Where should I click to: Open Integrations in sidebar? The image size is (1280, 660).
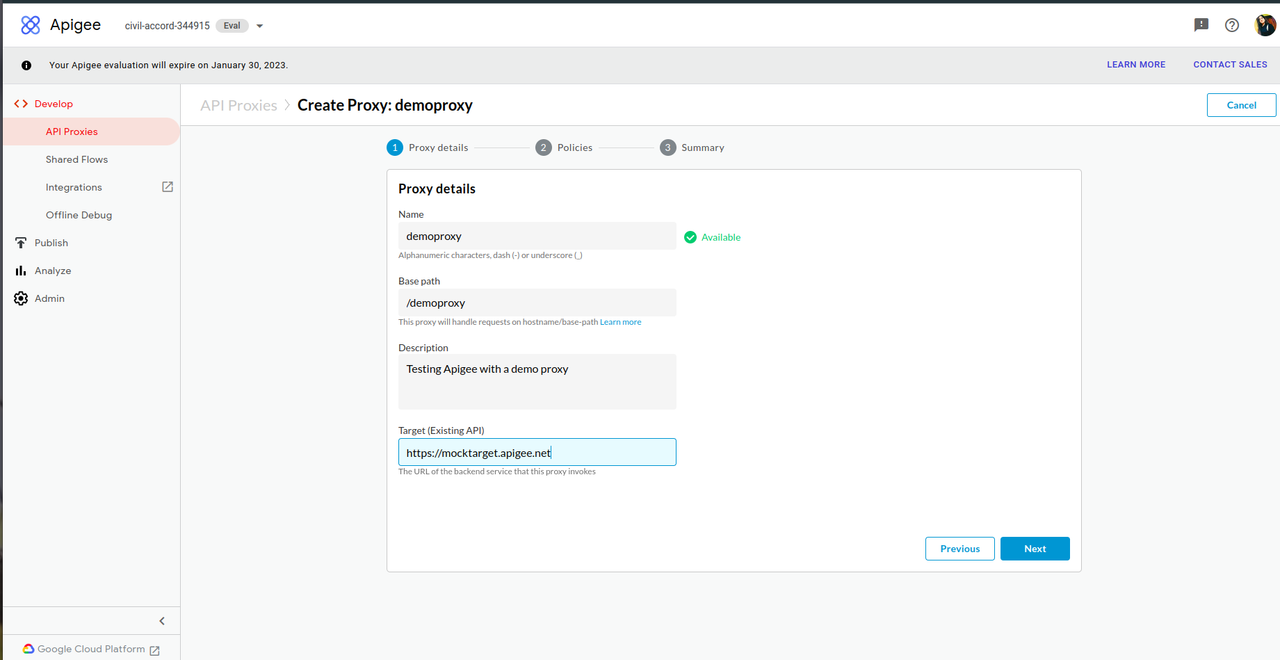coord(74,187)
